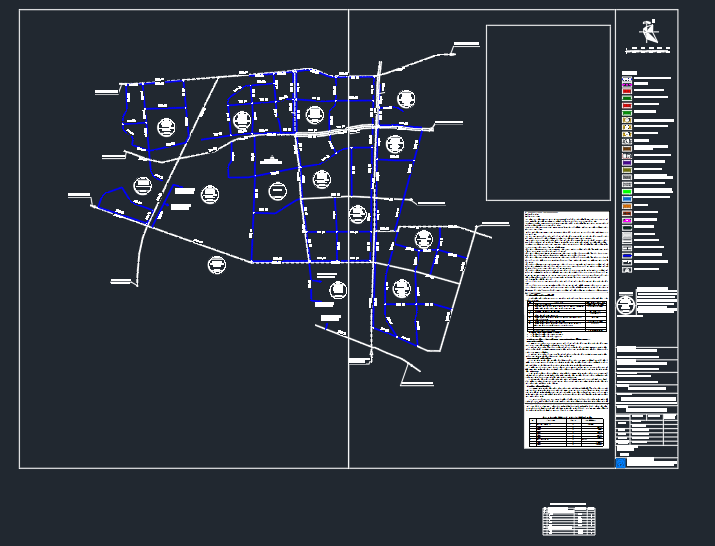
Task: Select the blue square logo at title block bottom
Action: click(621, 462)
